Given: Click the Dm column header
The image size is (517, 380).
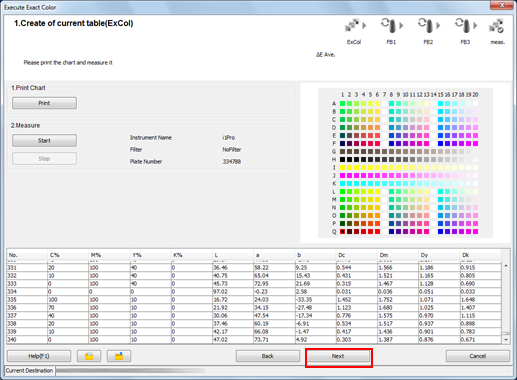Looking at the screenshot, I should pyautogui.click(x=398, y=255).
